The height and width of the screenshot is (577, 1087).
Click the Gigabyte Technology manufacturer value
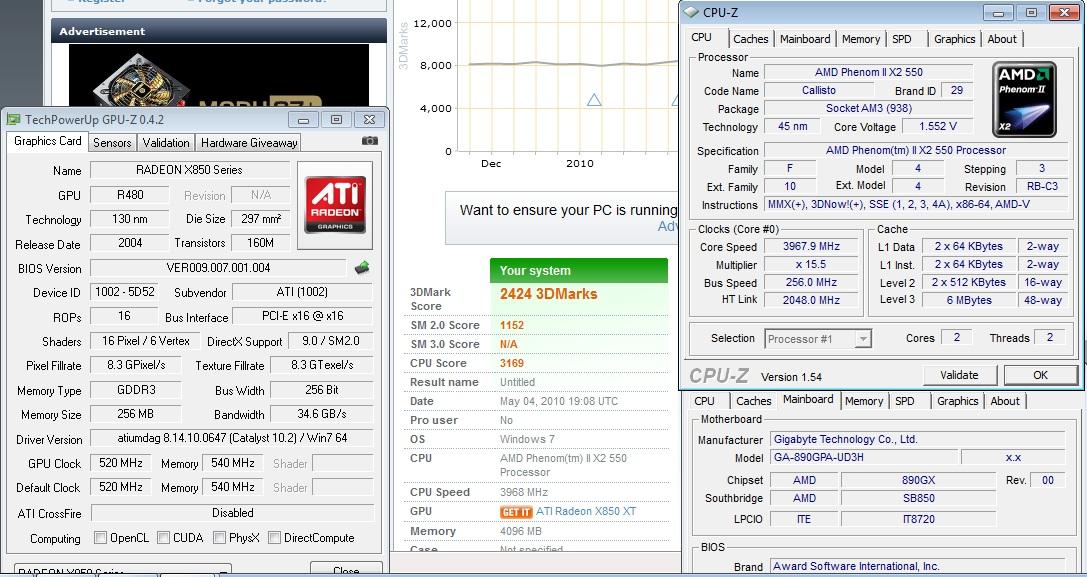[x=918, y=439]
